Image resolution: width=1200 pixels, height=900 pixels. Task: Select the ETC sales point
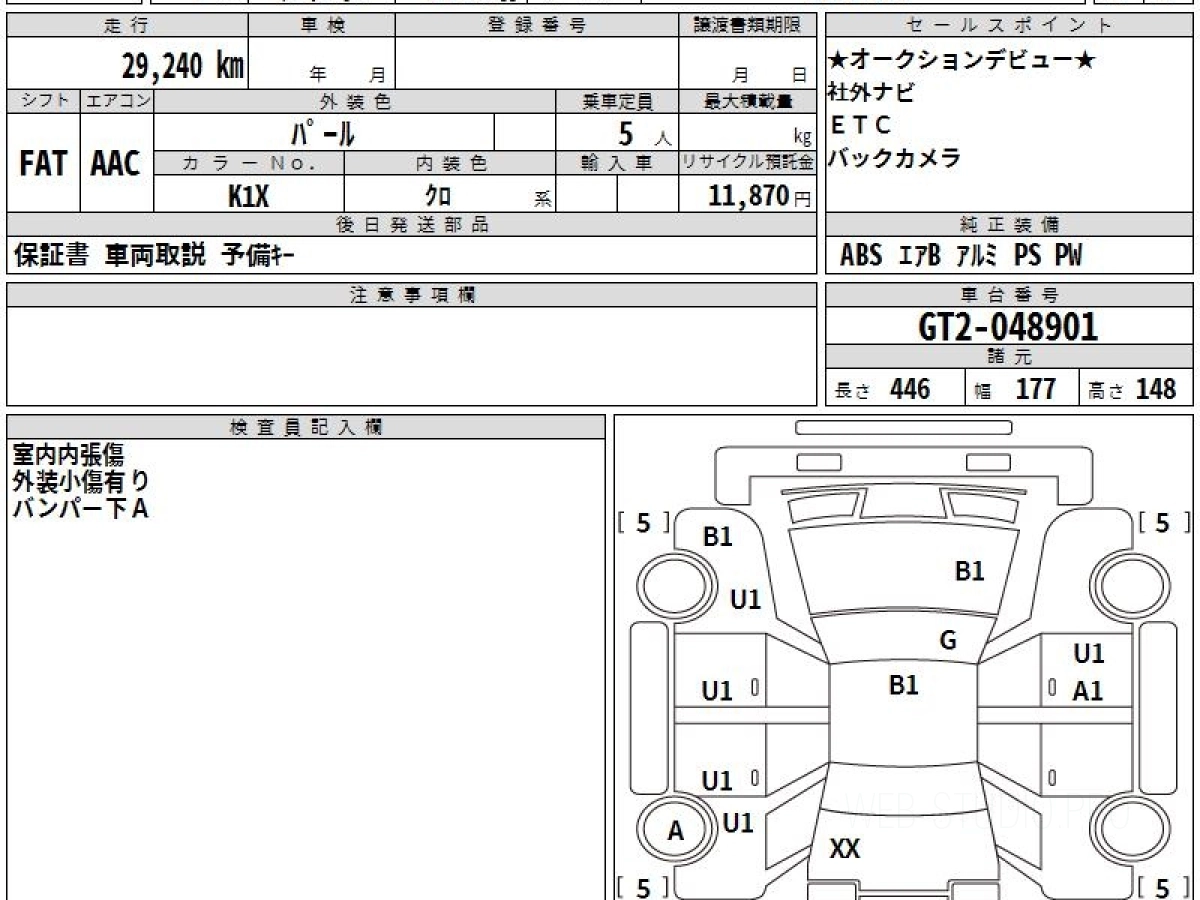(x=860, y=125)
